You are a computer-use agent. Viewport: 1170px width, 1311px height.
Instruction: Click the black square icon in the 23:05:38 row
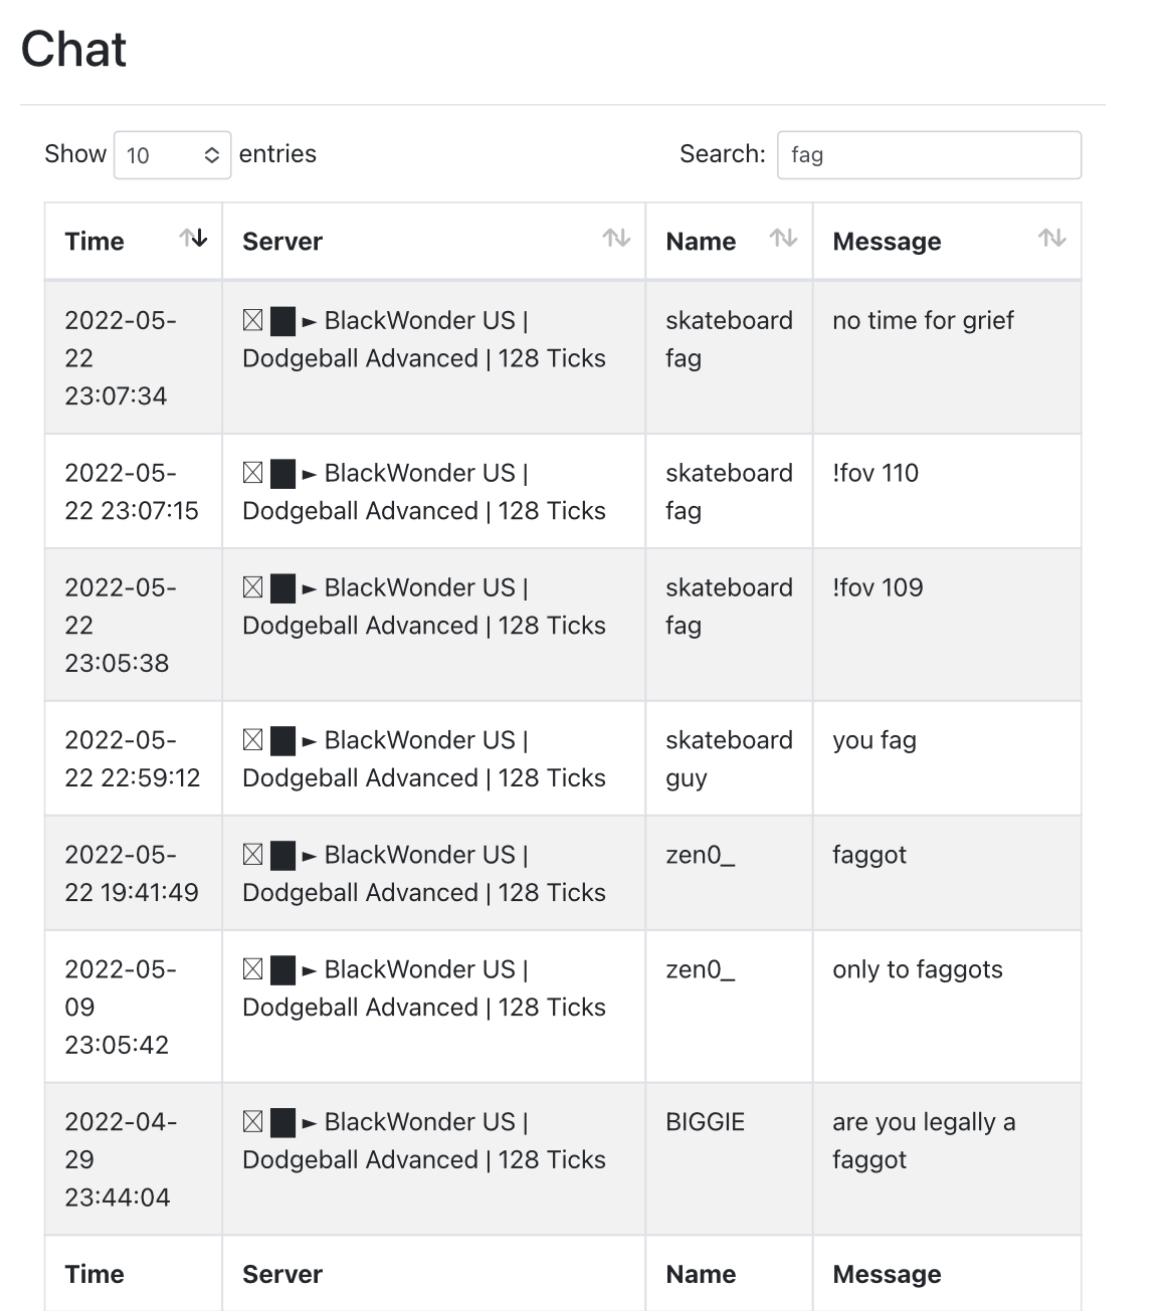[x=283, y=589]
